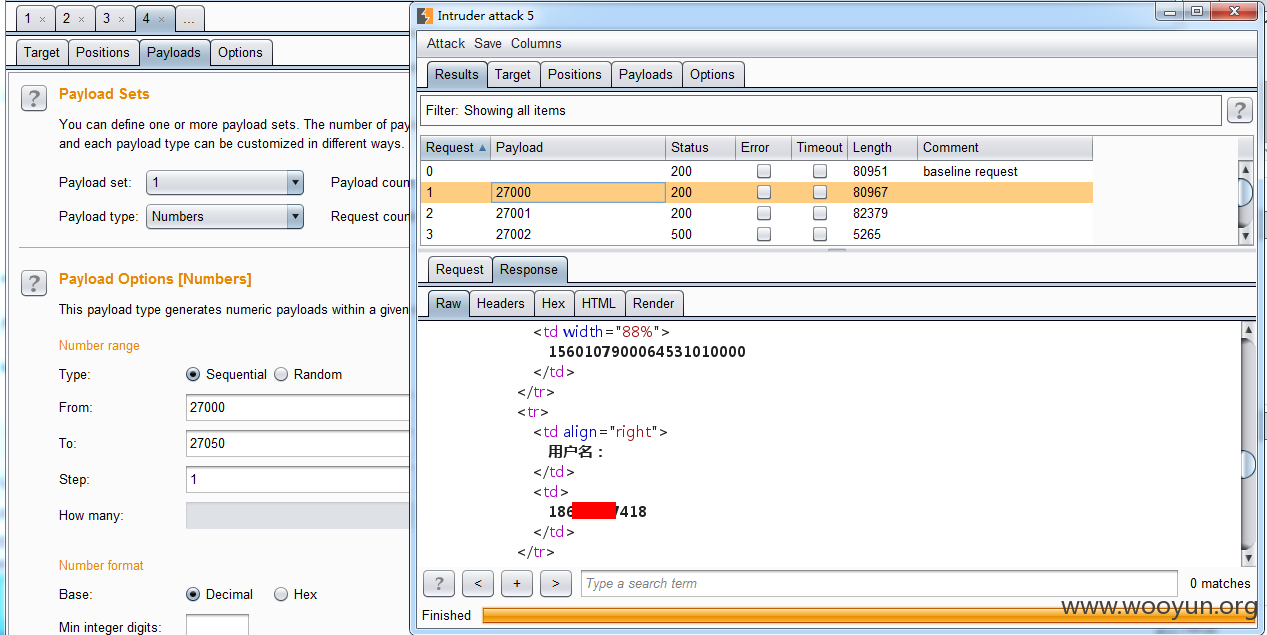Screen dimensions: 1267x635
Task: Open the Positions tab in main window
Action: pyautogui.click(x=103, y=52)
